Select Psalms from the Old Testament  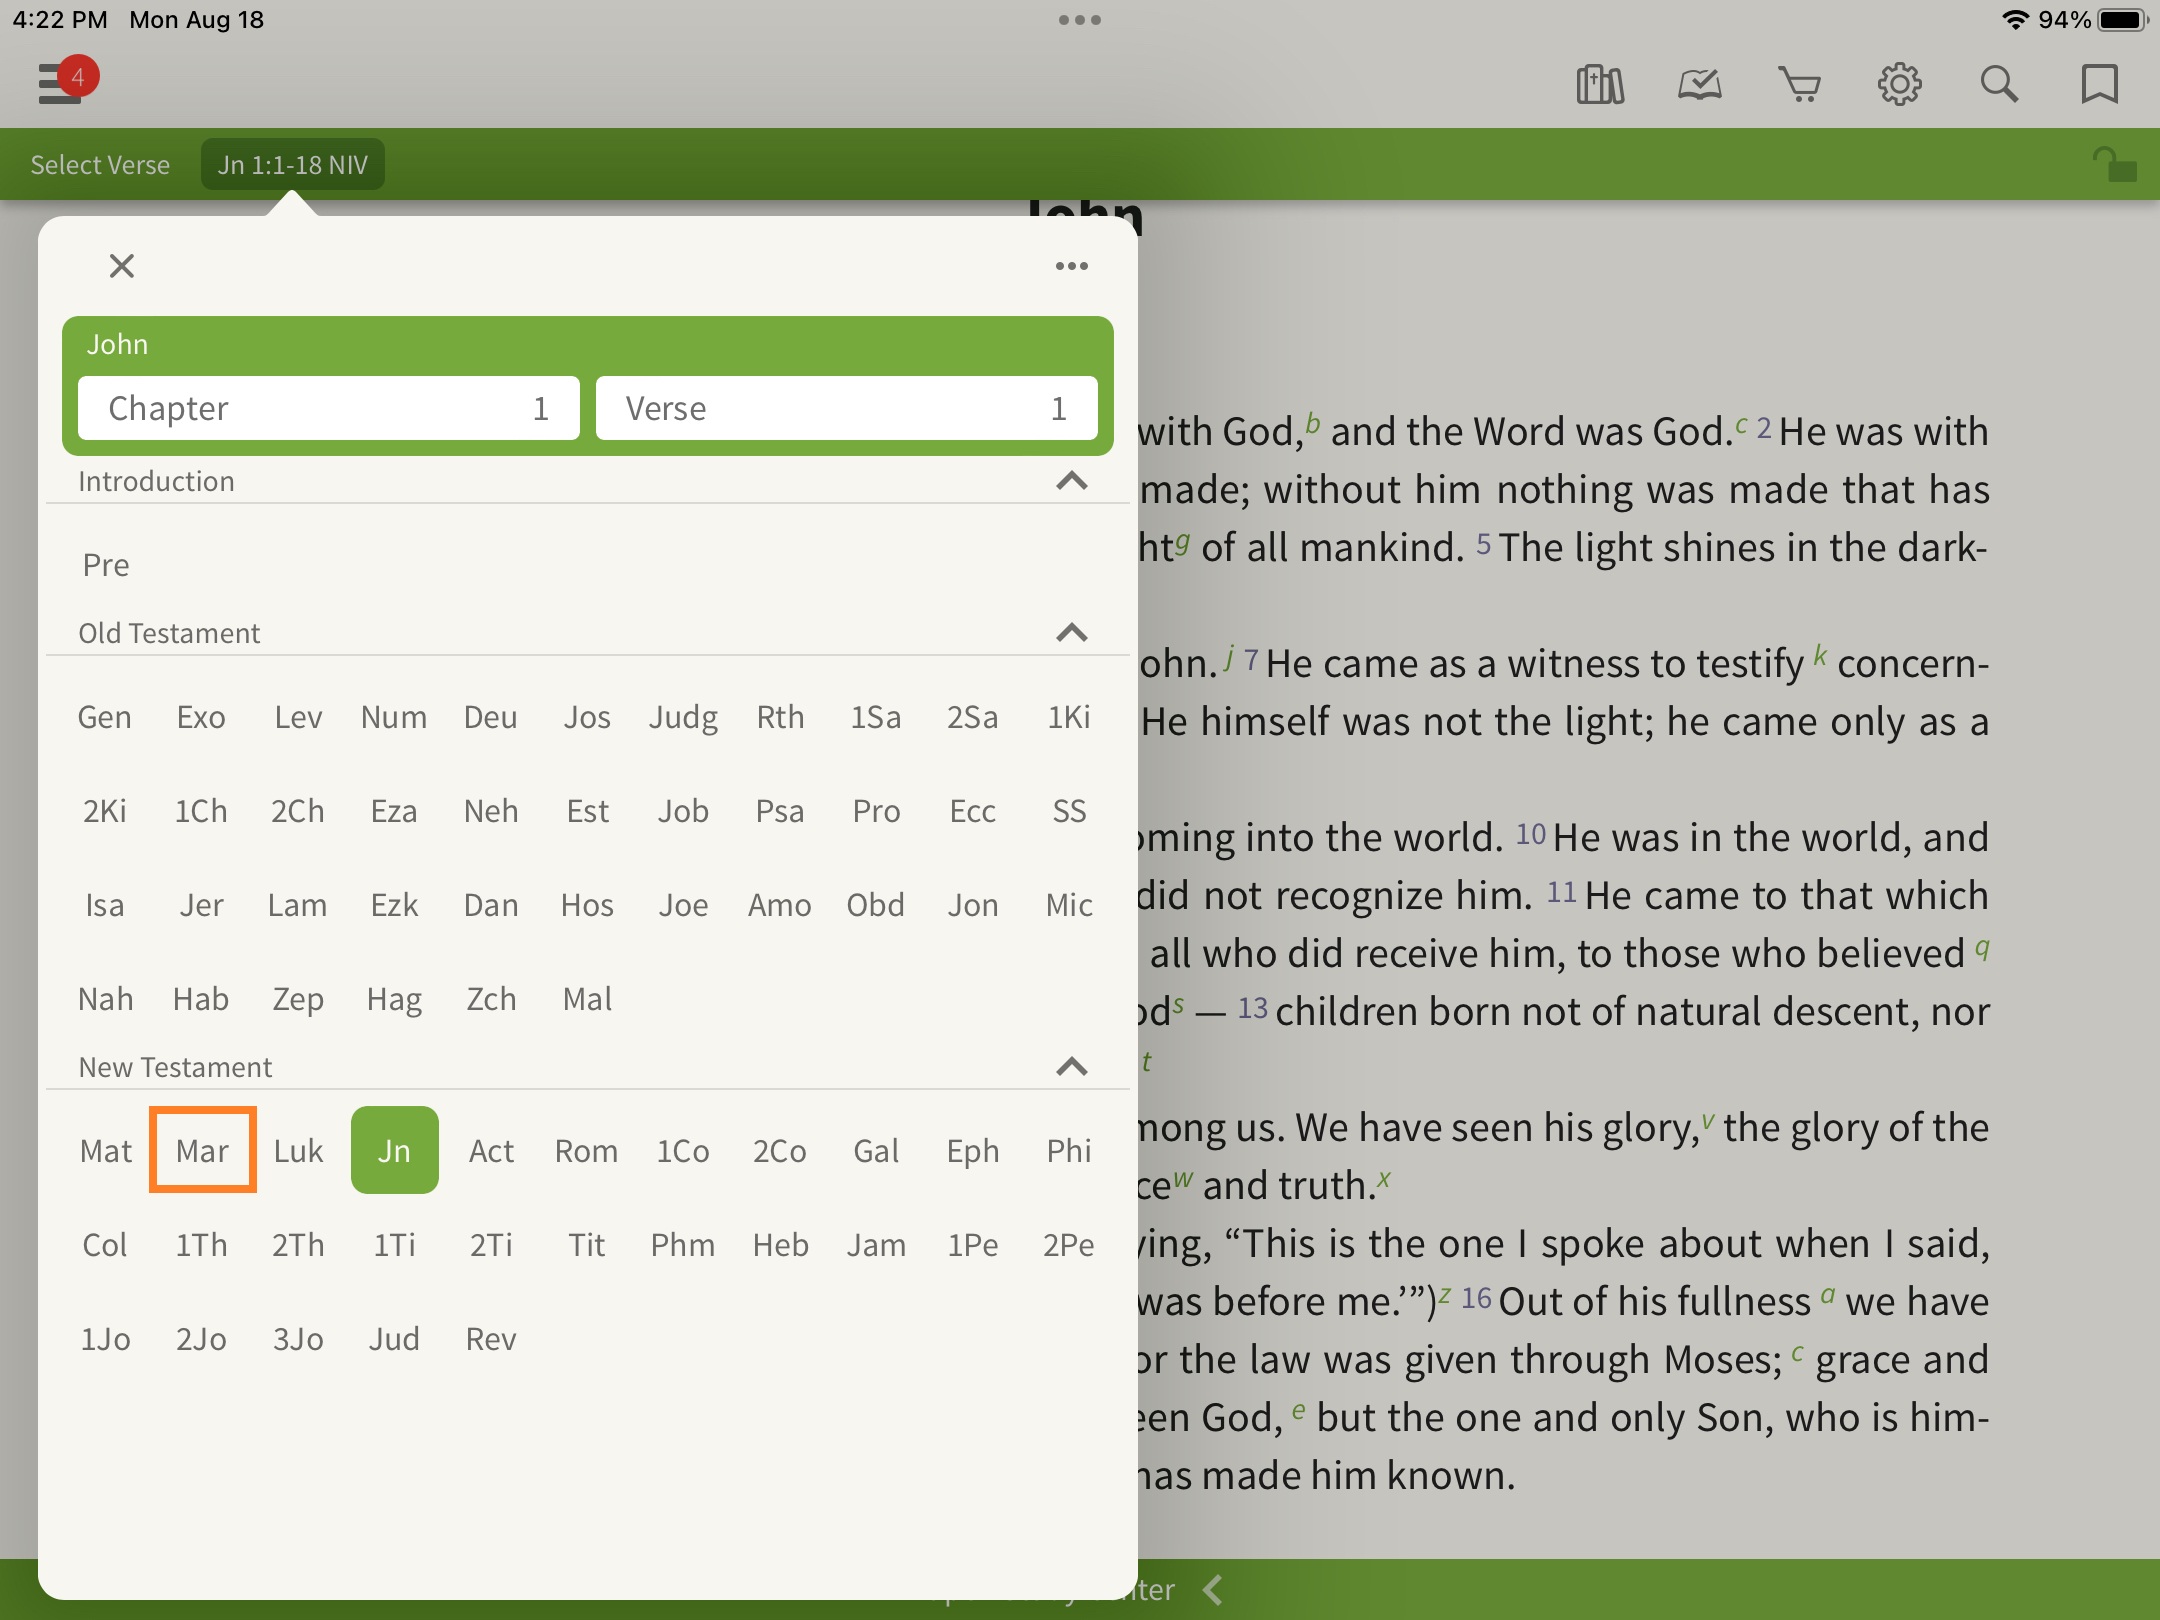(x=779, y=811)
